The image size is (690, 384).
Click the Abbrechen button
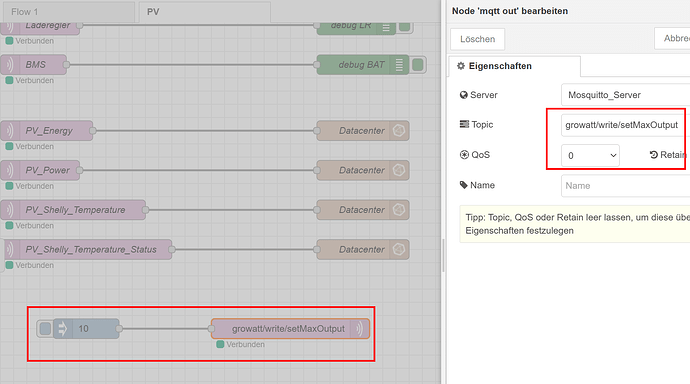[672, 39]
